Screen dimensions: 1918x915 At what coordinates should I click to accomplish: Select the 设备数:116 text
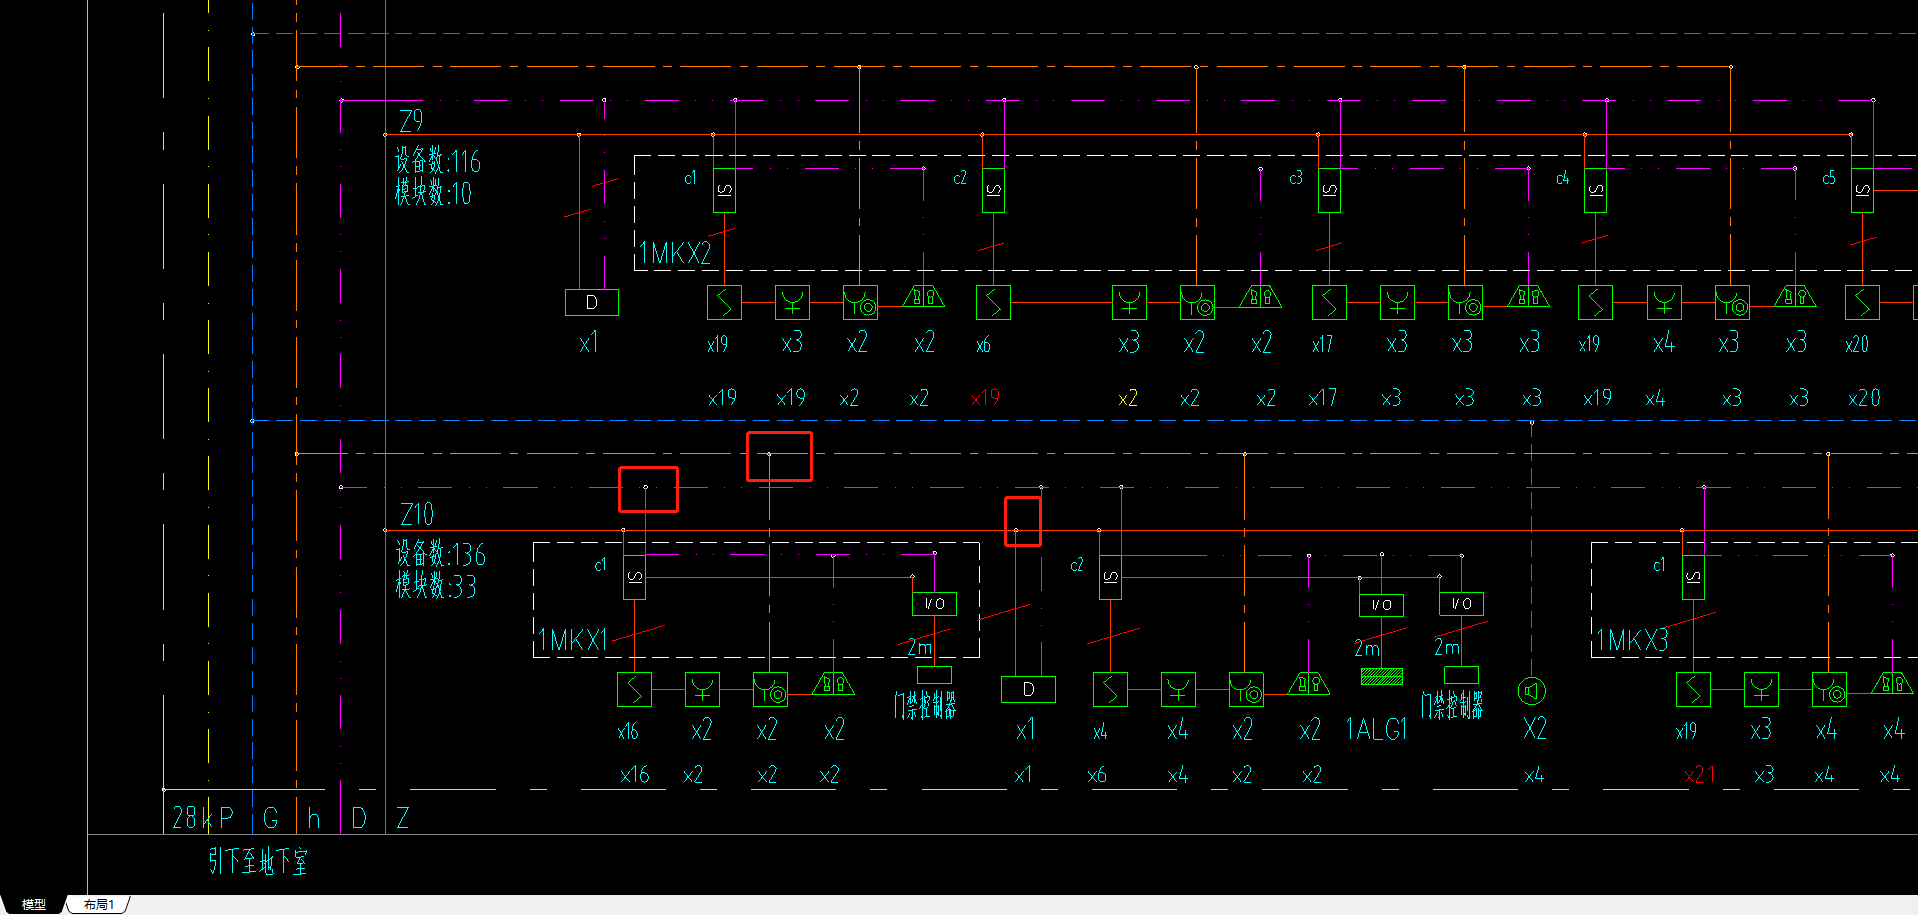437,161
